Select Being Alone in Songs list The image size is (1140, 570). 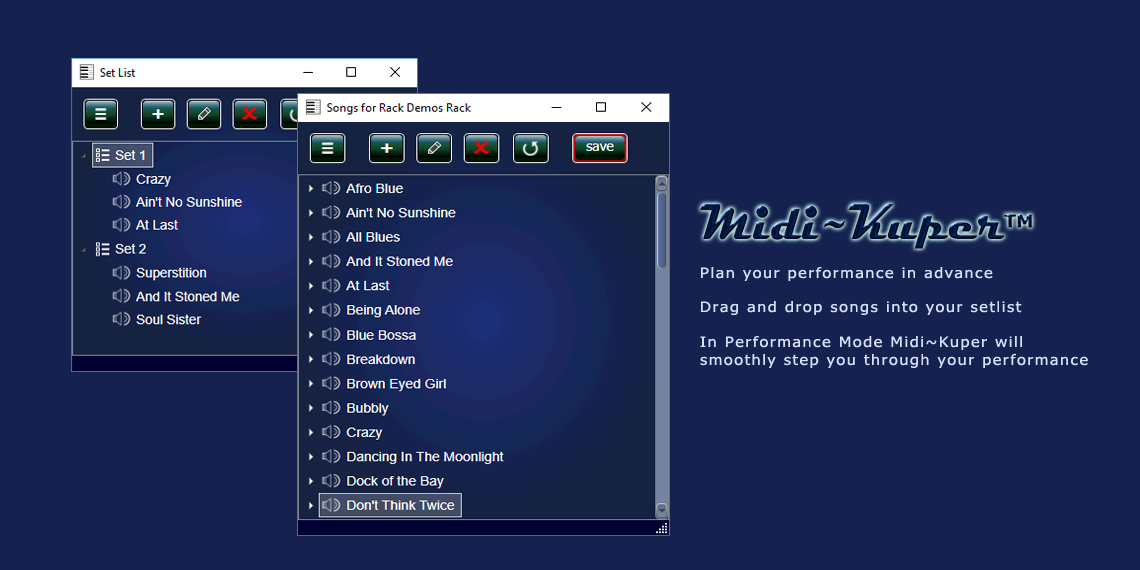(383, 310)
